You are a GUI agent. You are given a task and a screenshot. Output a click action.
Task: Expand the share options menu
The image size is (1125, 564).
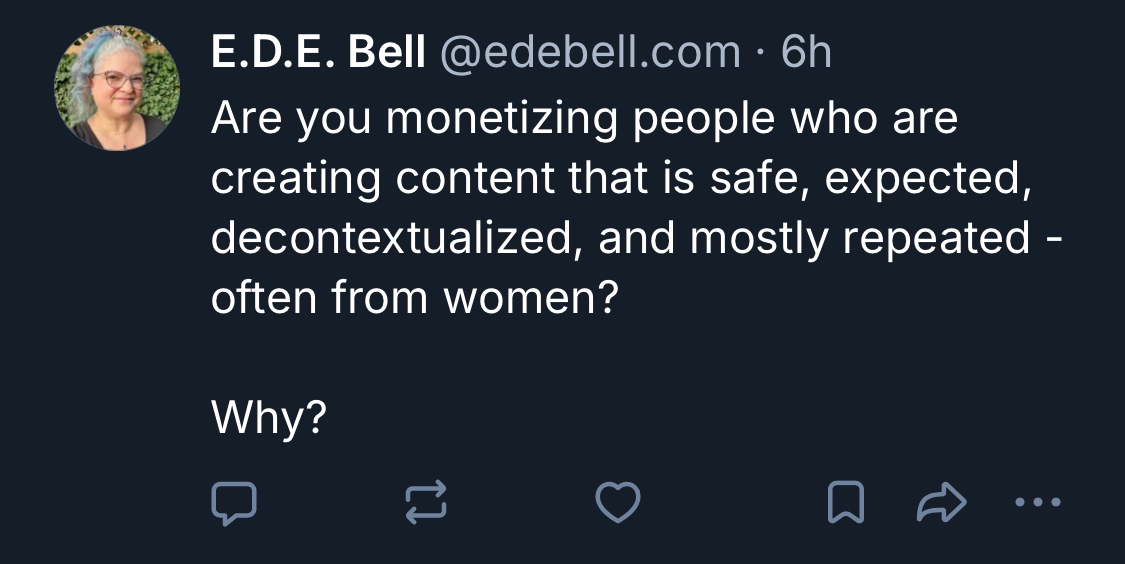(x=941, y=502)
